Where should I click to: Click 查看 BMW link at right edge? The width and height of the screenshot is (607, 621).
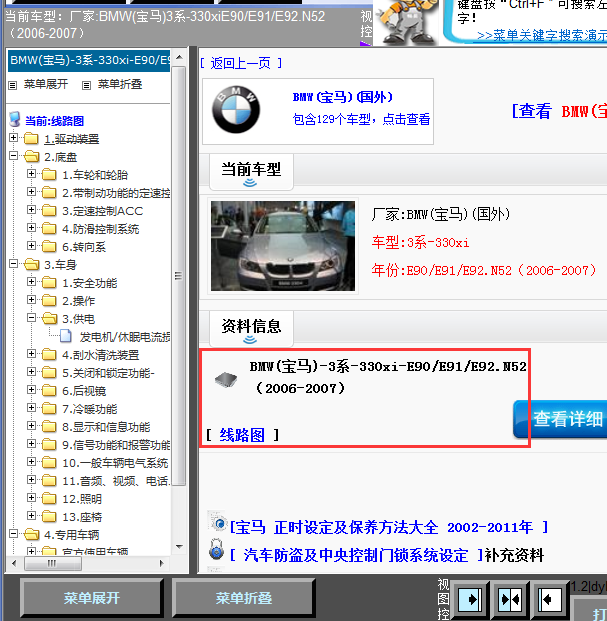[x=559, y=111]
